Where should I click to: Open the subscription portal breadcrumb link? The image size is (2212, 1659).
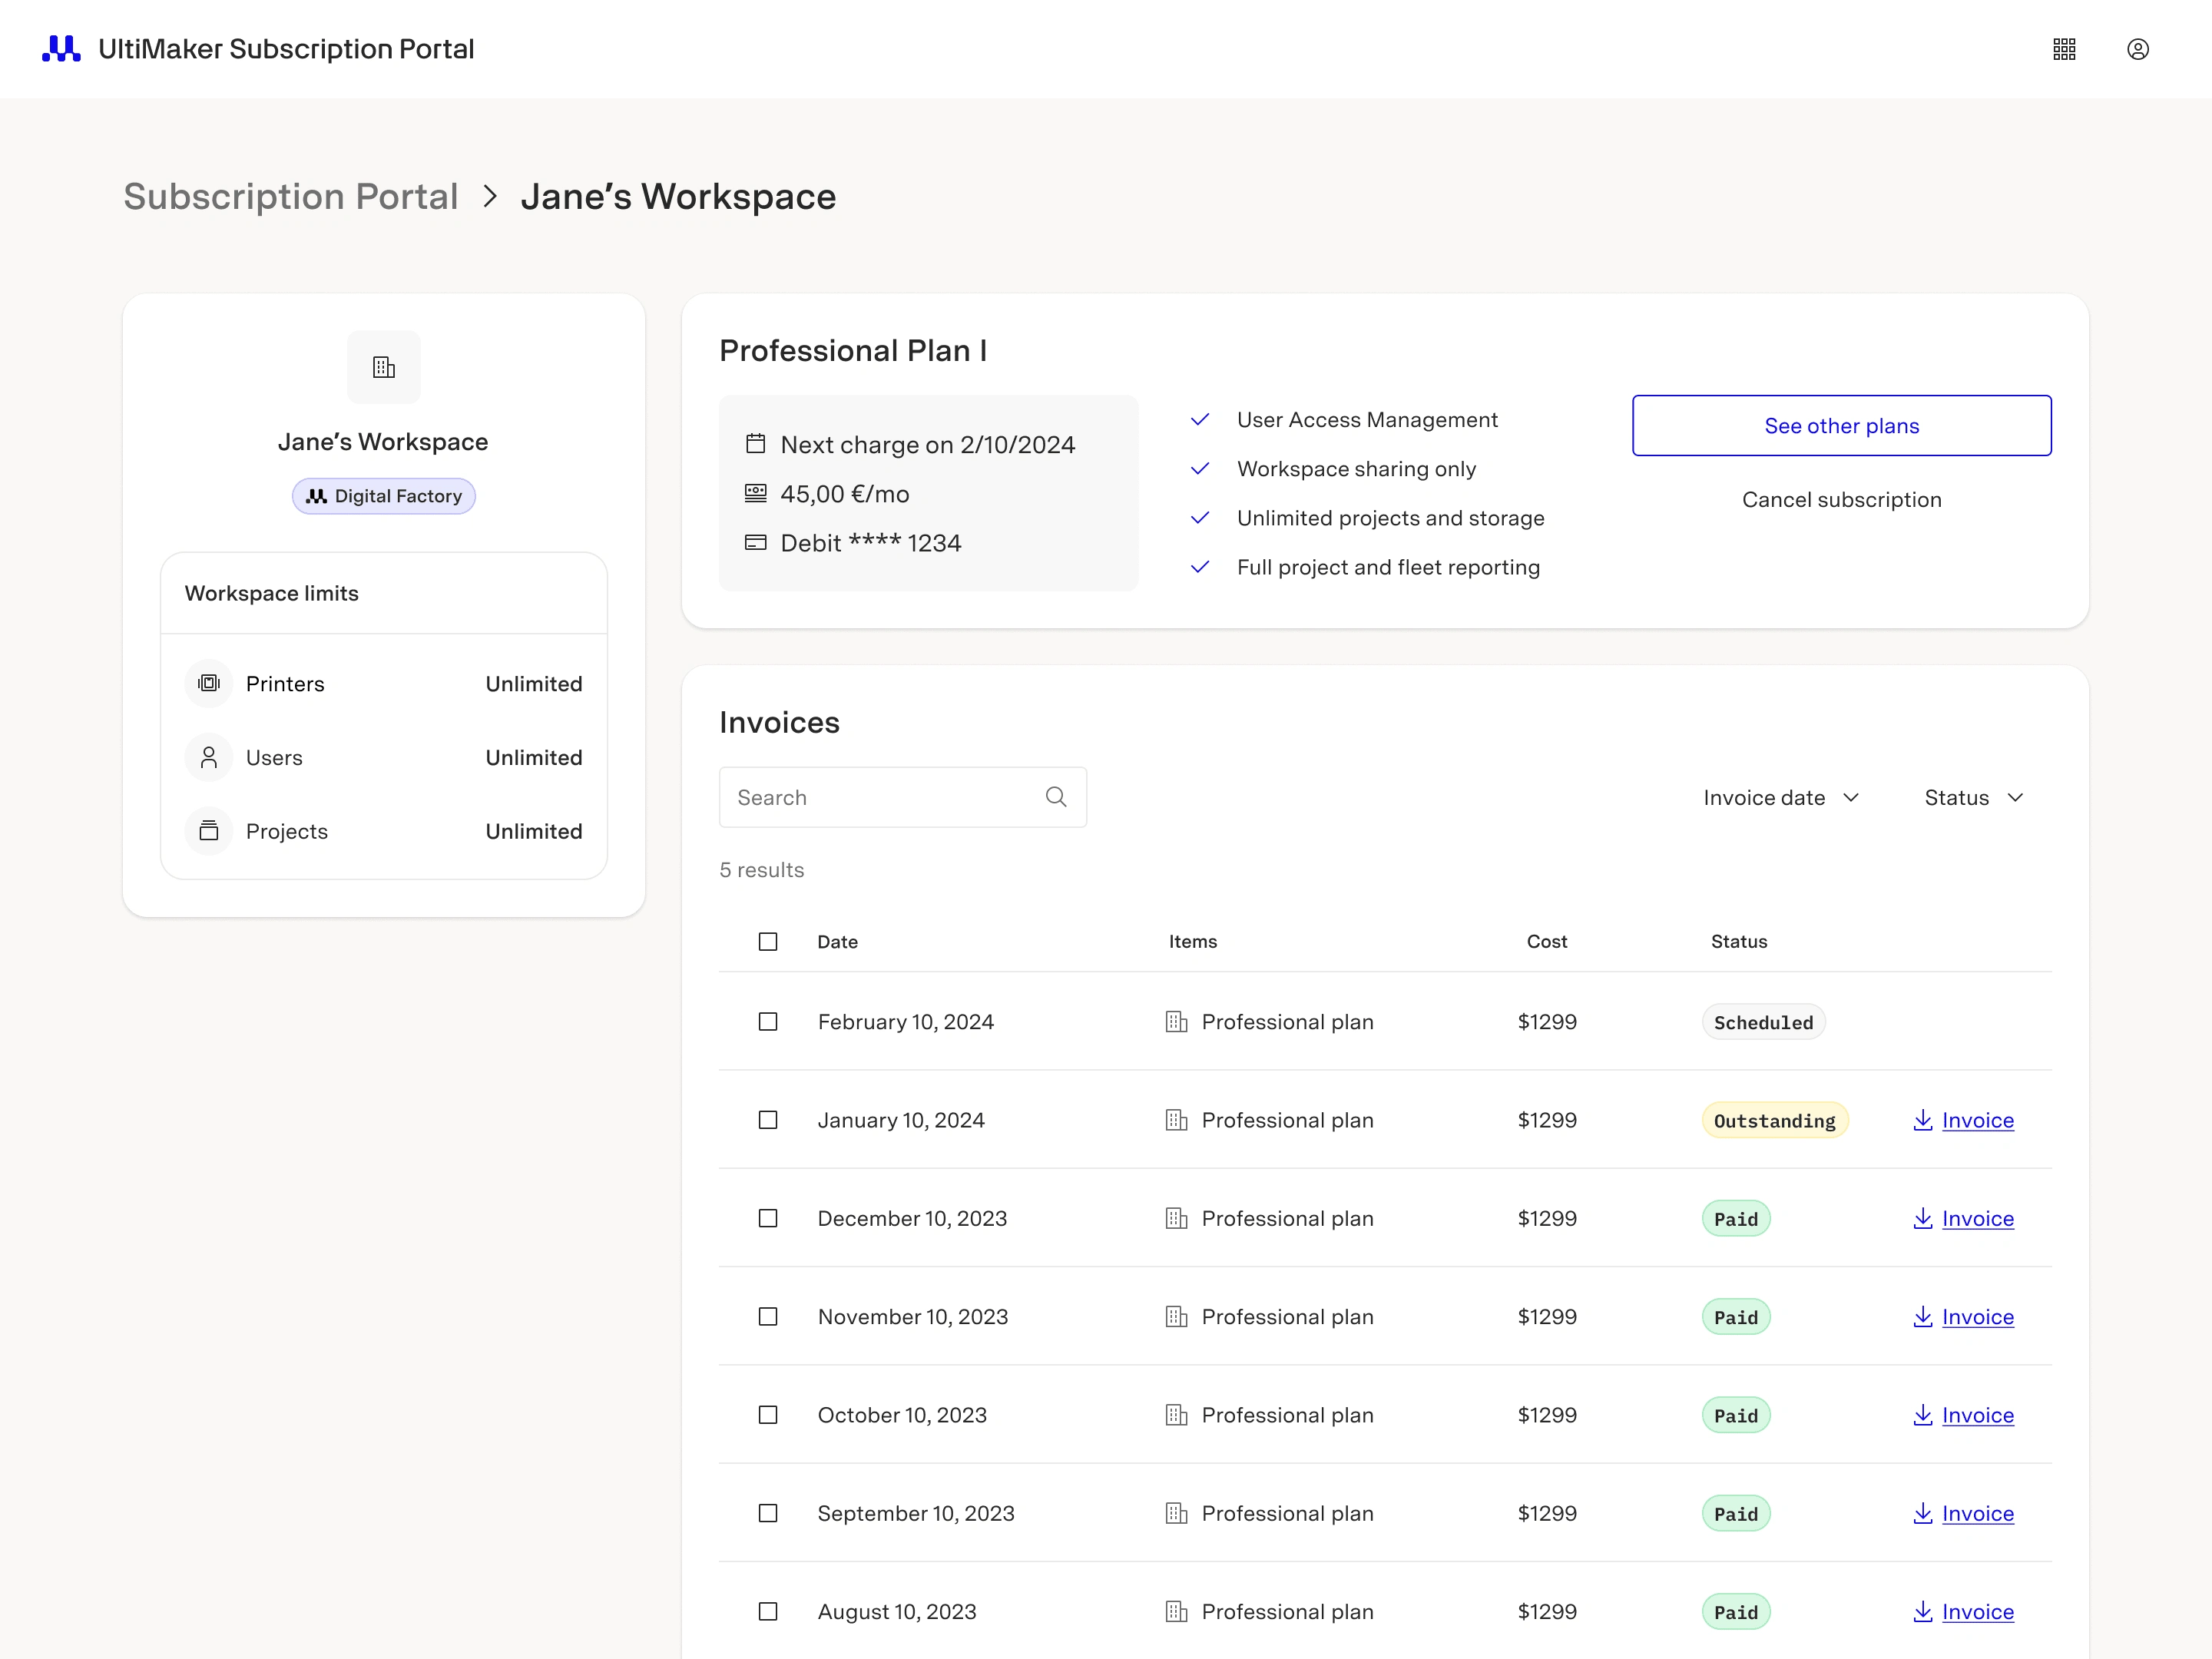pyautogui.click(x=291, y=195)
